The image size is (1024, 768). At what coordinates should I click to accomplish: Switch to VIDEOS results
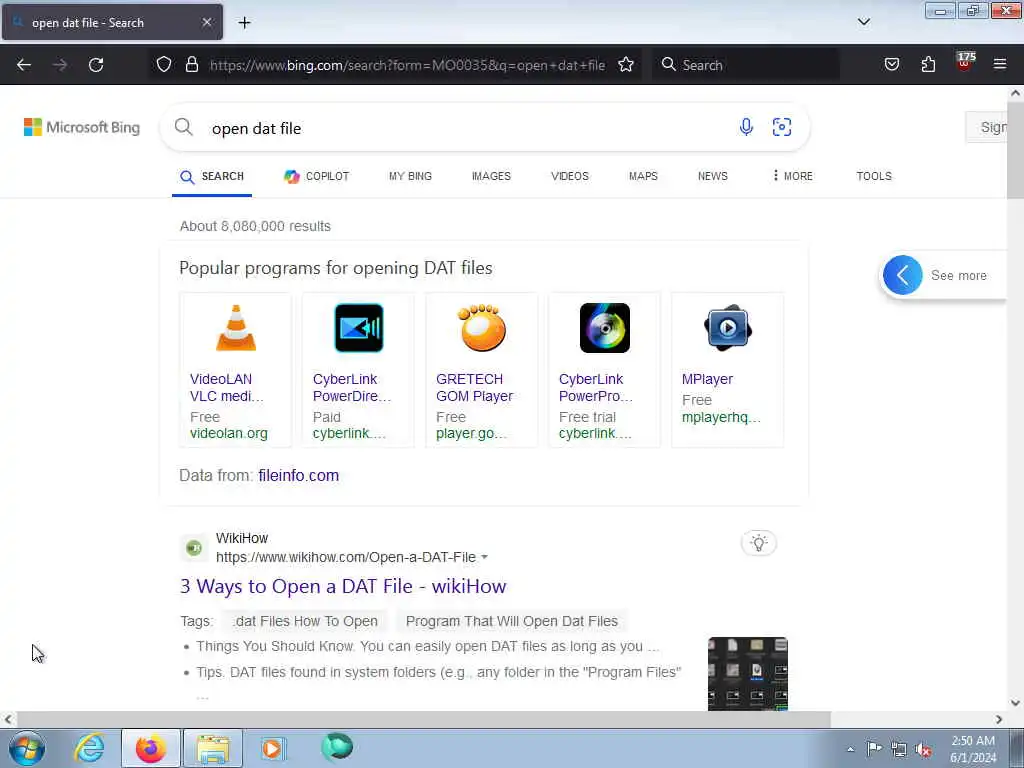pos(569,176)
